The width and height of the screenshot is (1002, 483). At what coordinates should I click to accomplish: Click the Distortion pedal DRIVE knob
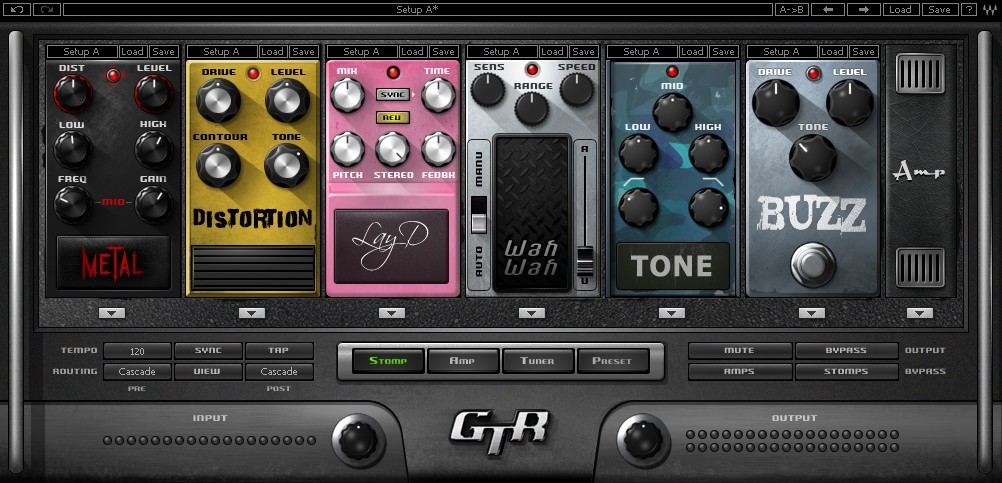point(218,100)
